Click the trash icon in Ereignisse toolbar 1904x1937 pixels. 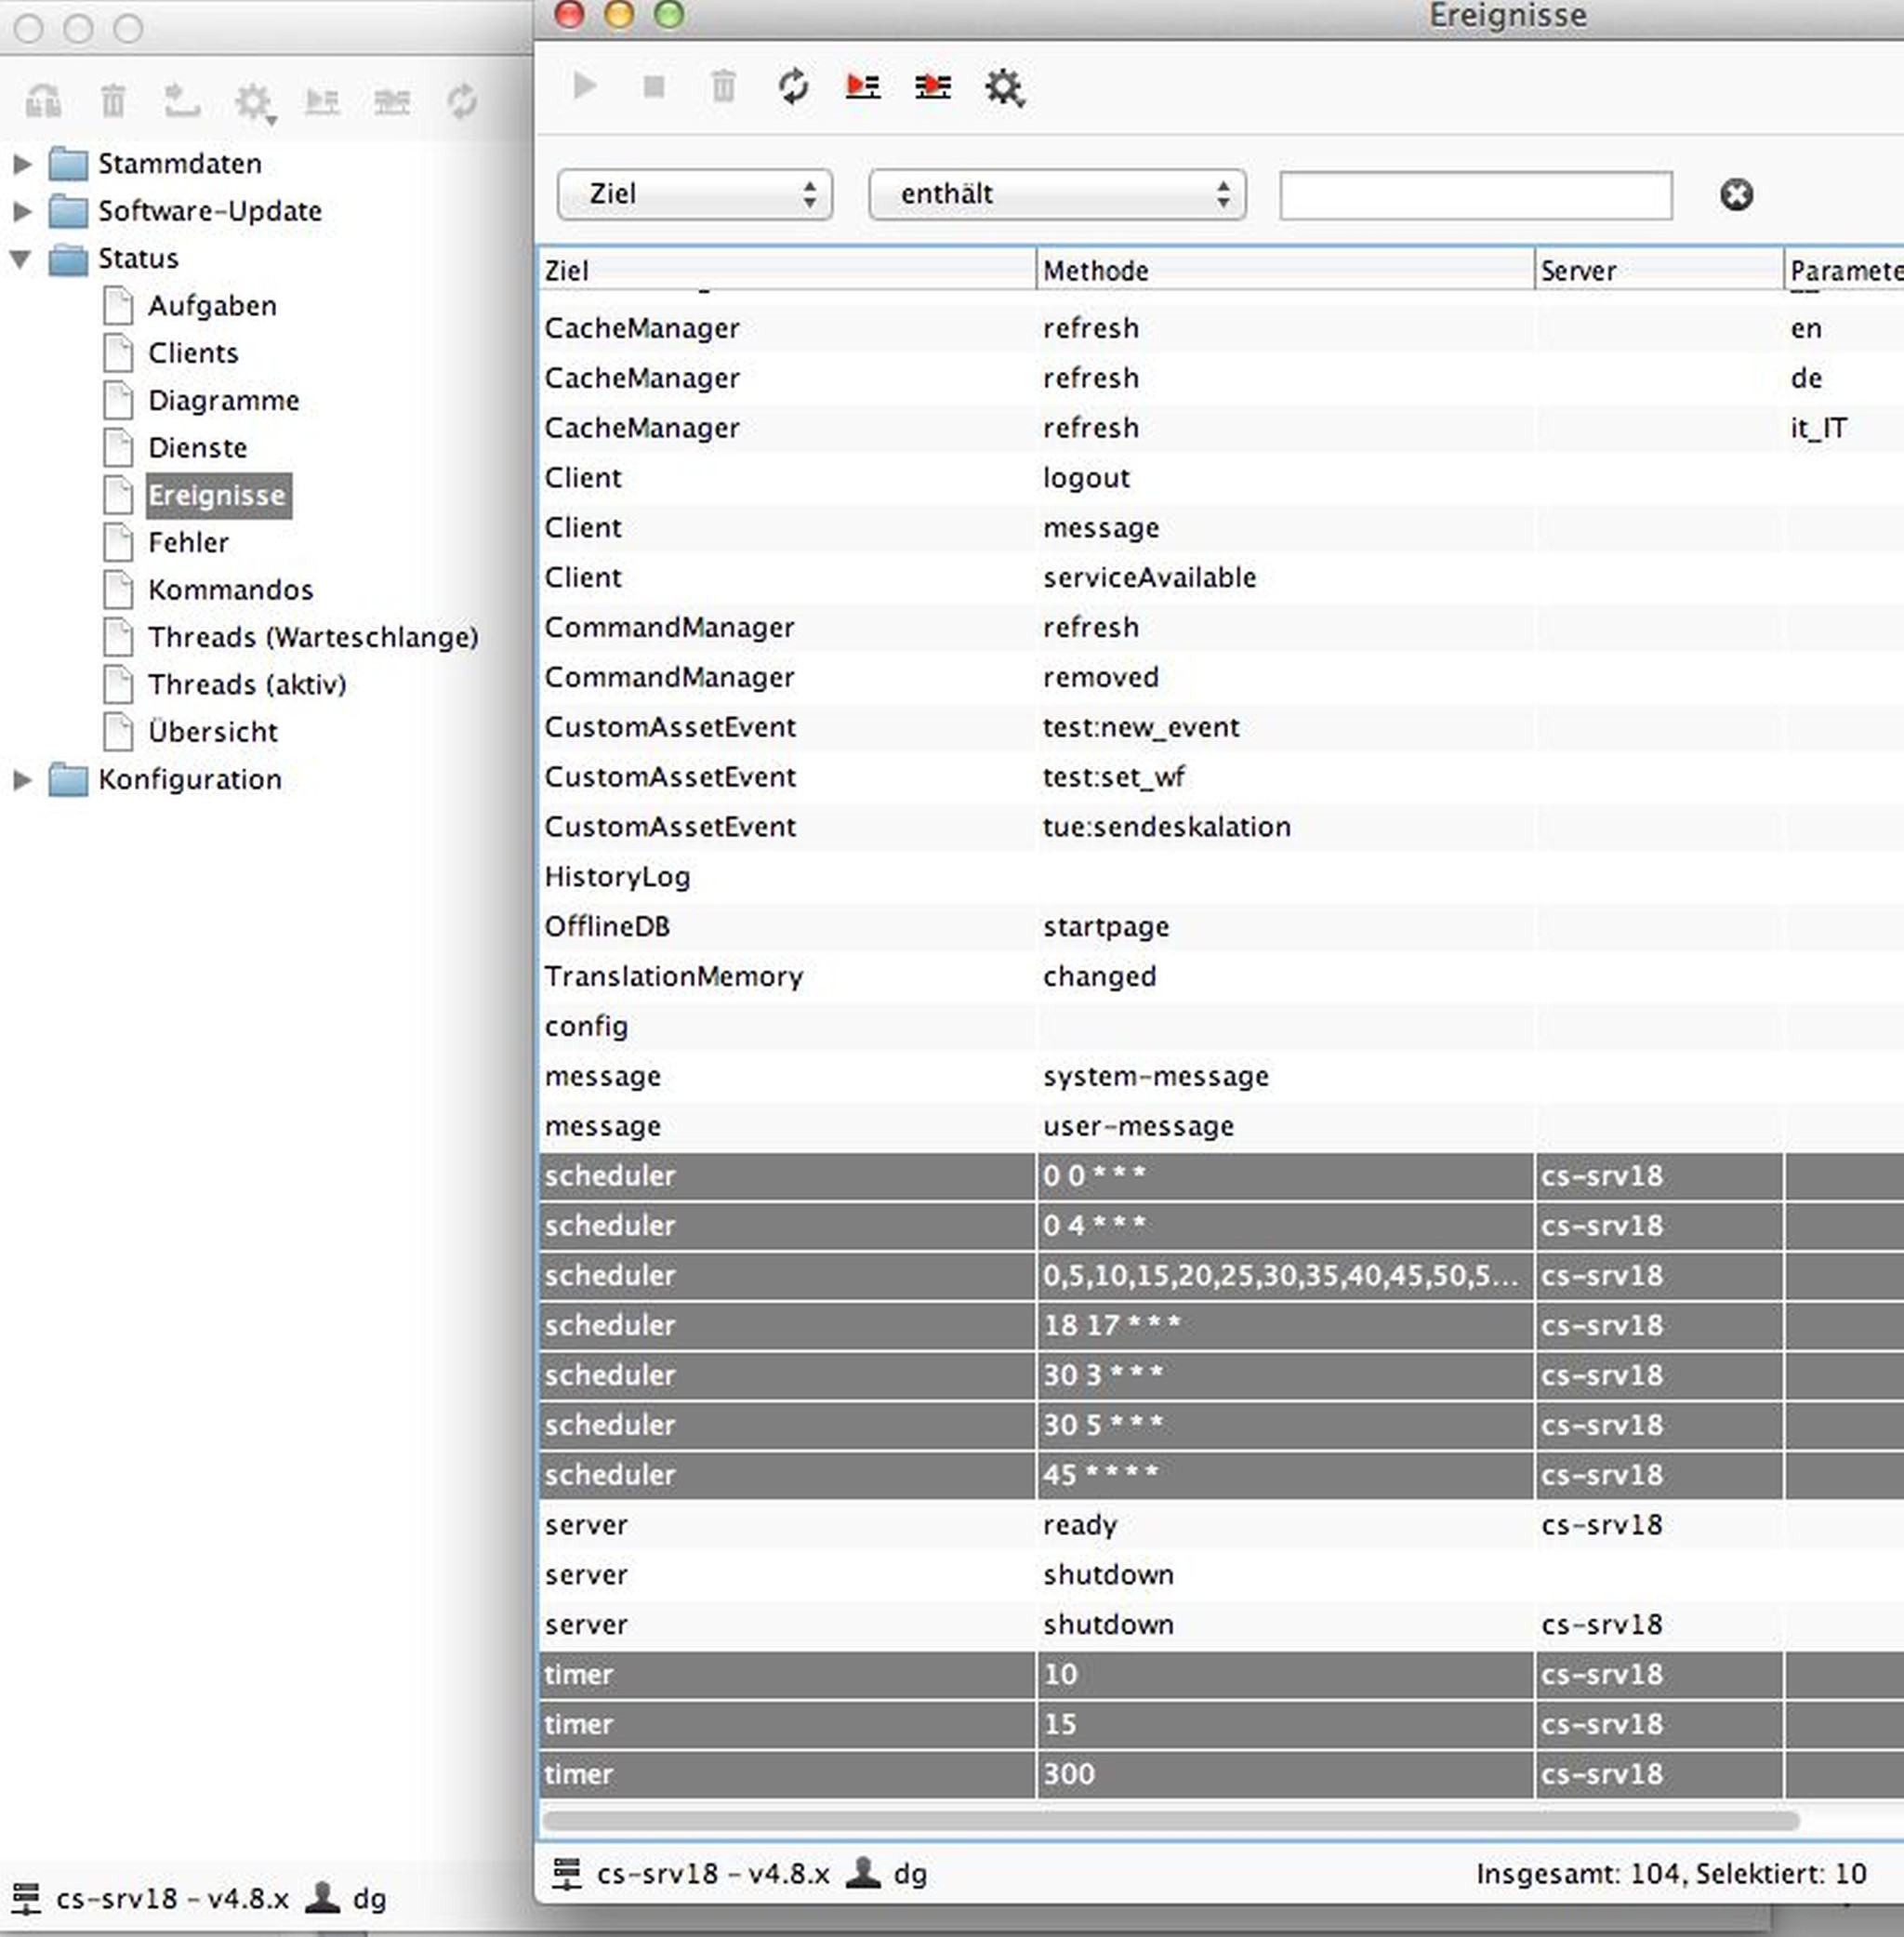click(723, 86)
